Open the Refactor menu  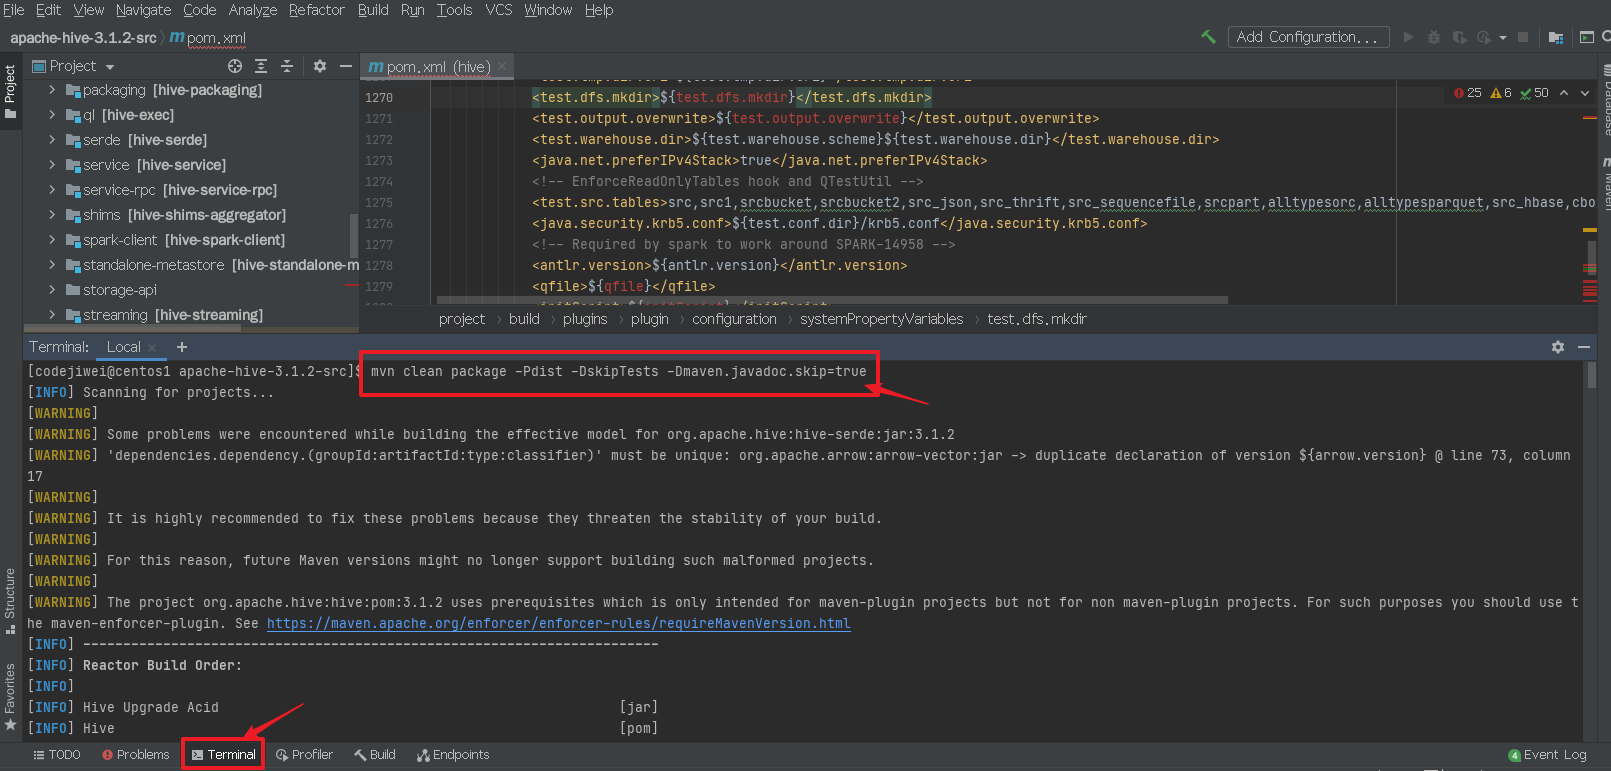point(316,10)
